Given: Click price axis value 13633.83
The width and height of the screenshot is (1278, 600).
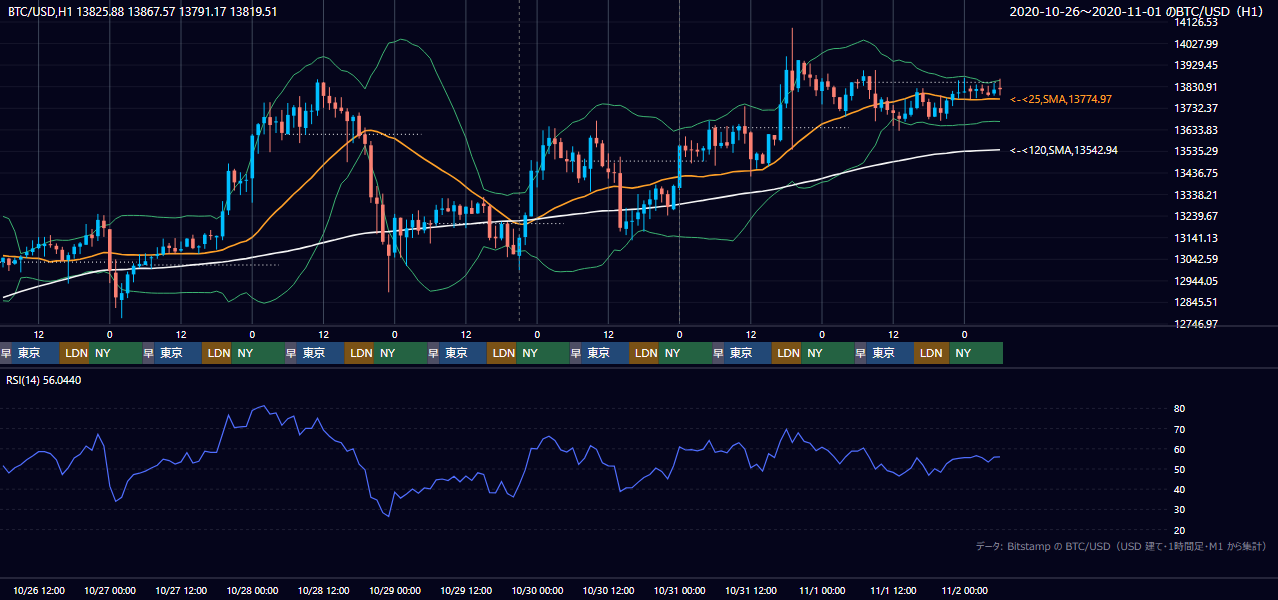Looking at the screenshot, I should coord(1196,130).
